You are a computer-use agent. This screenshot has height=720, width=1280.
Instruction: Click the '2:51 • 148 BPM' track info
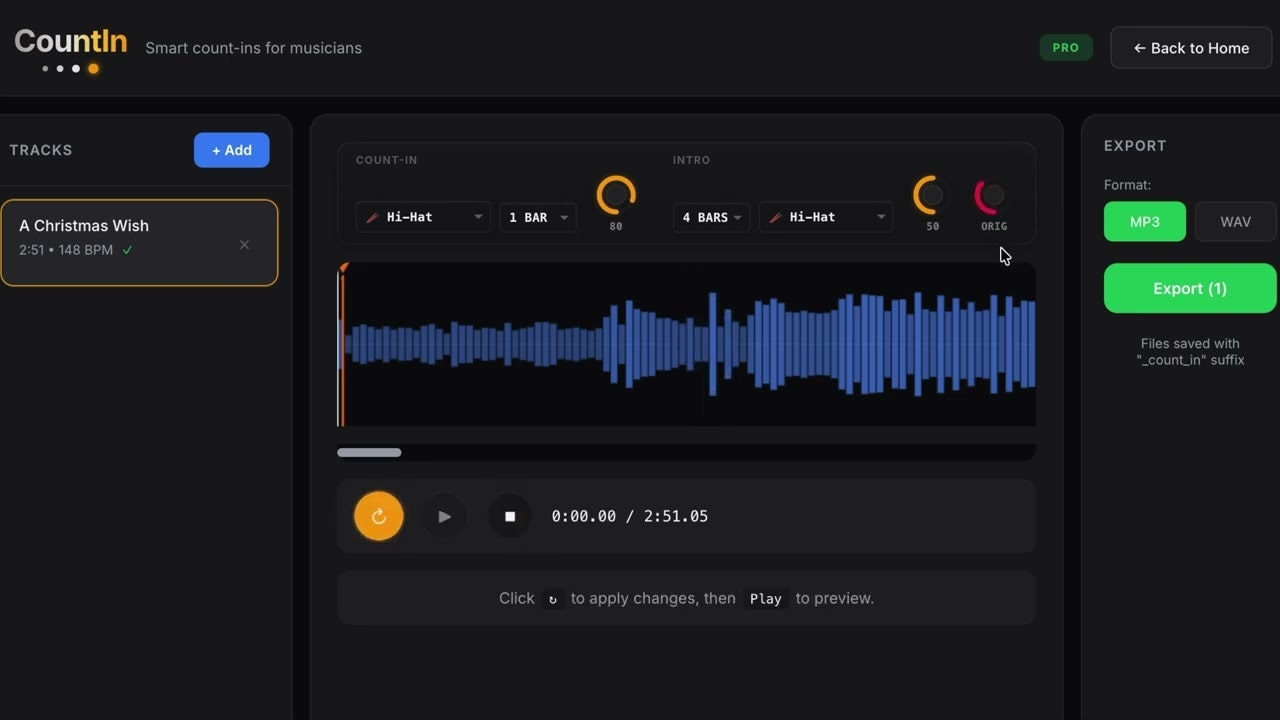[66, 250]
